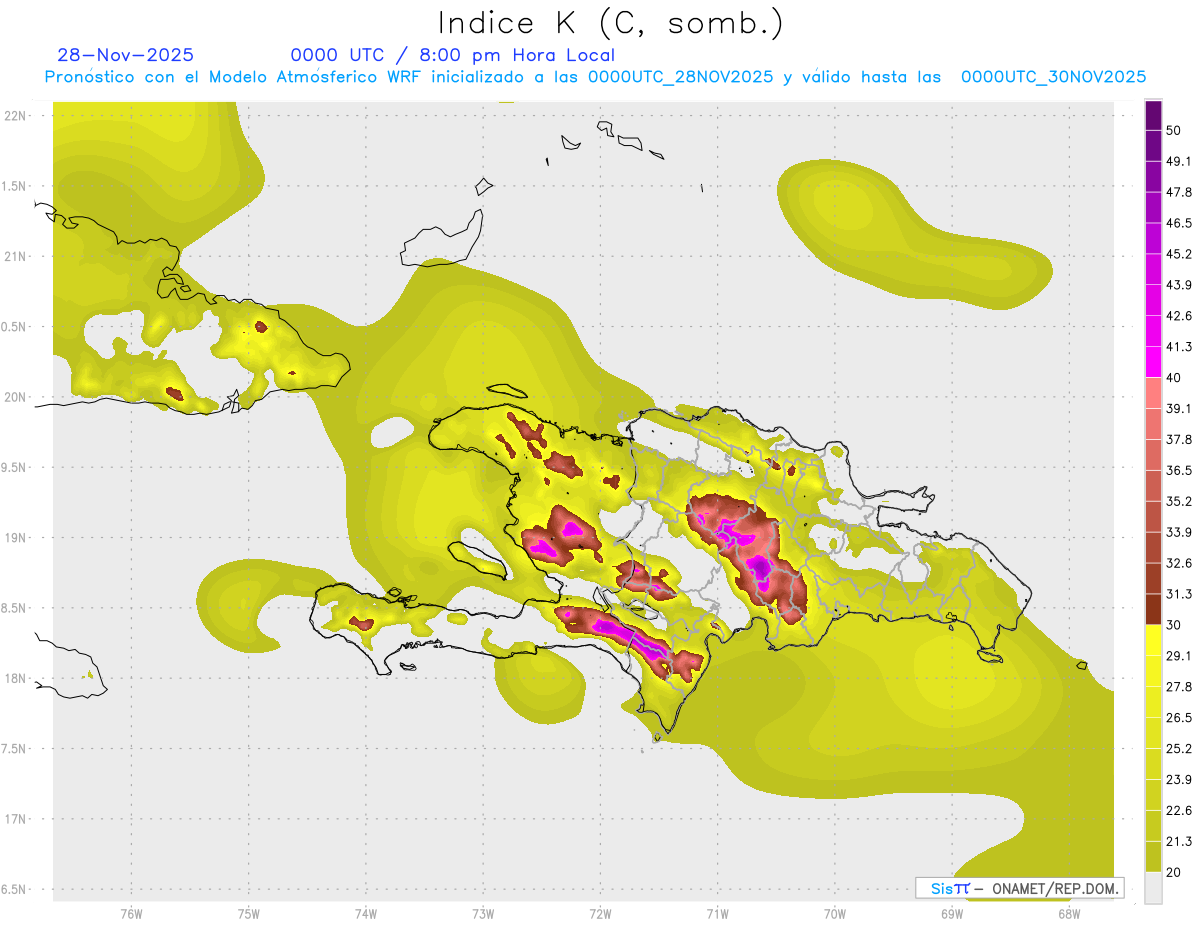Click the 'SisTT - ONAMET/REP.DOM.' credit box
The image size is (1200, 927).
tap(1019, 888)
